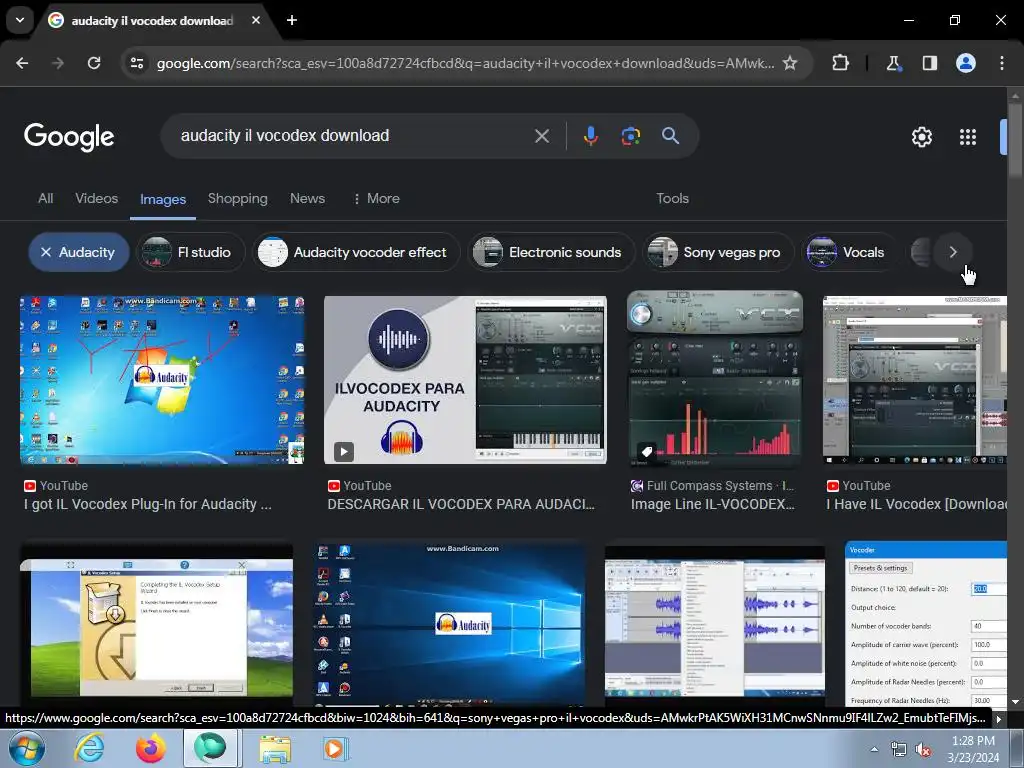Click the page vertical scrollbar thumb
The image size is (1024, 768).
point(1015,139)
